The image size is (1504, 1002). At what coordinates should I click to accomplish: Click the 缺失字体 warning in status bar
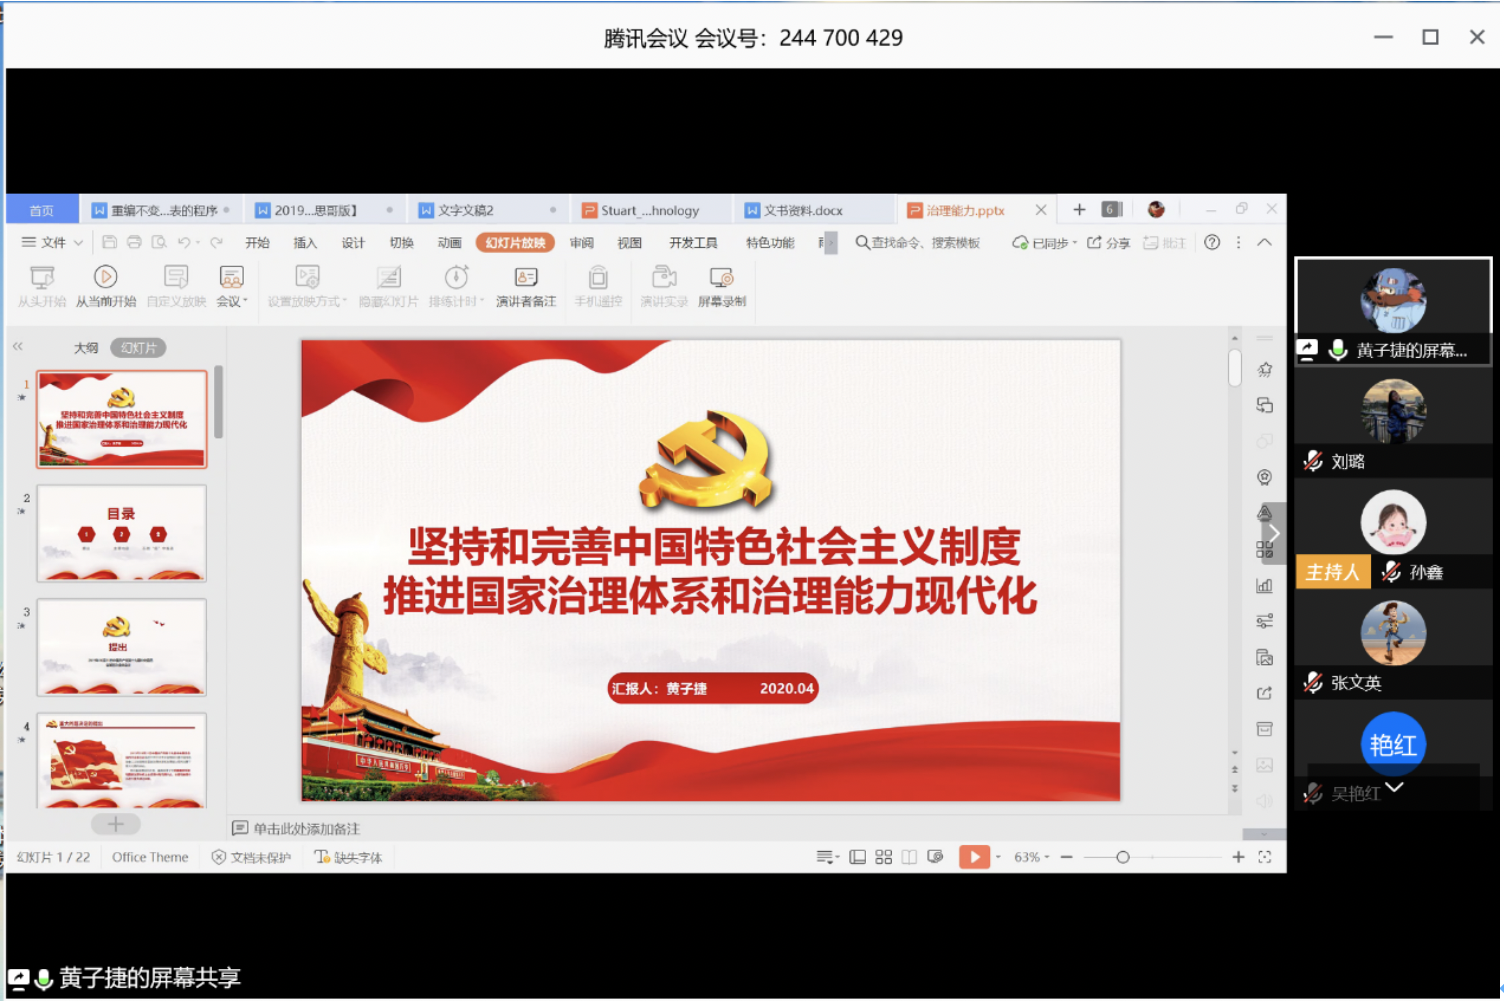tap(348, 856)
